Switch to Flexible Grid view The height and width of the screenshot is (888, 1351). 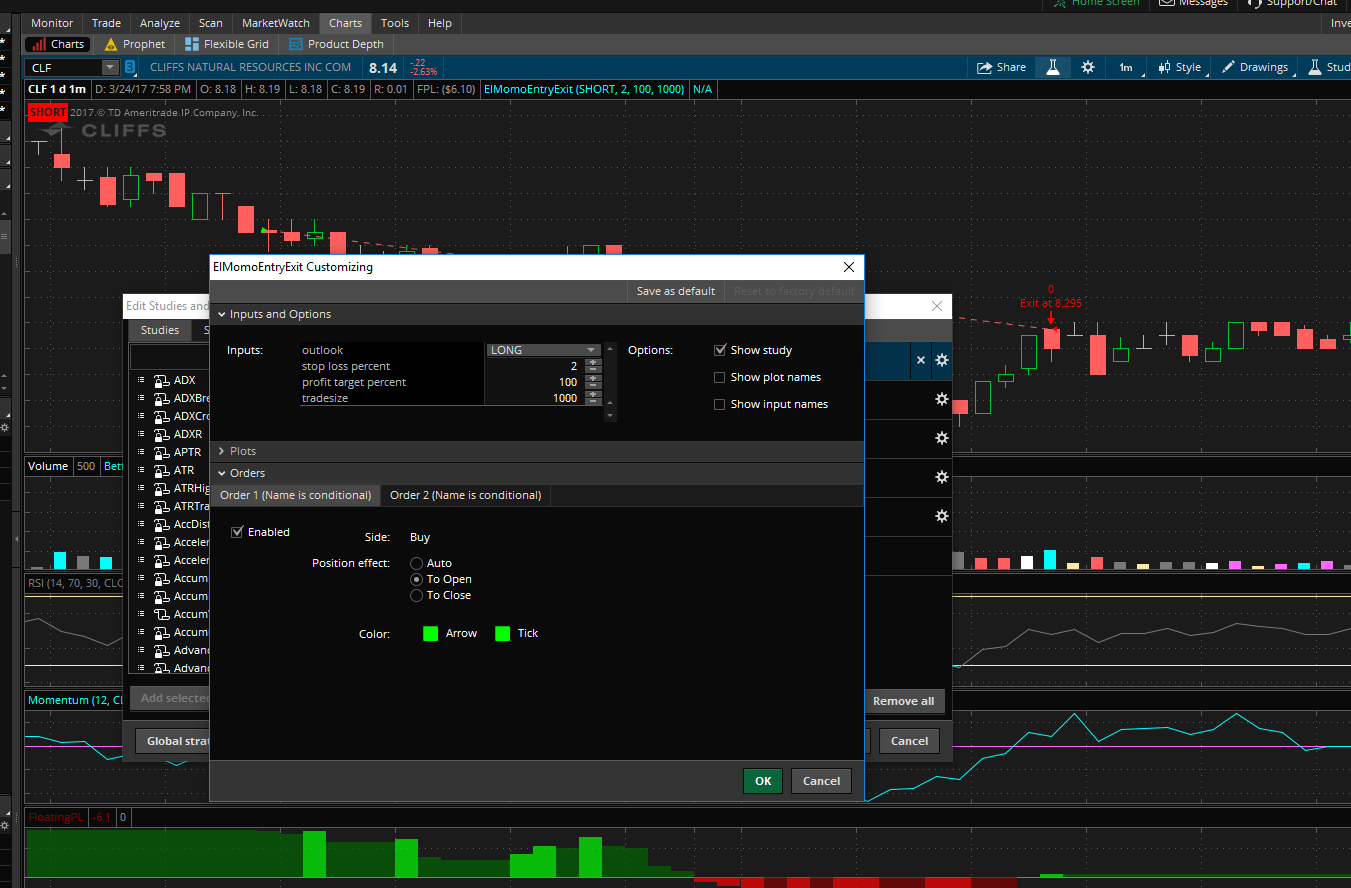coord(228,44)
